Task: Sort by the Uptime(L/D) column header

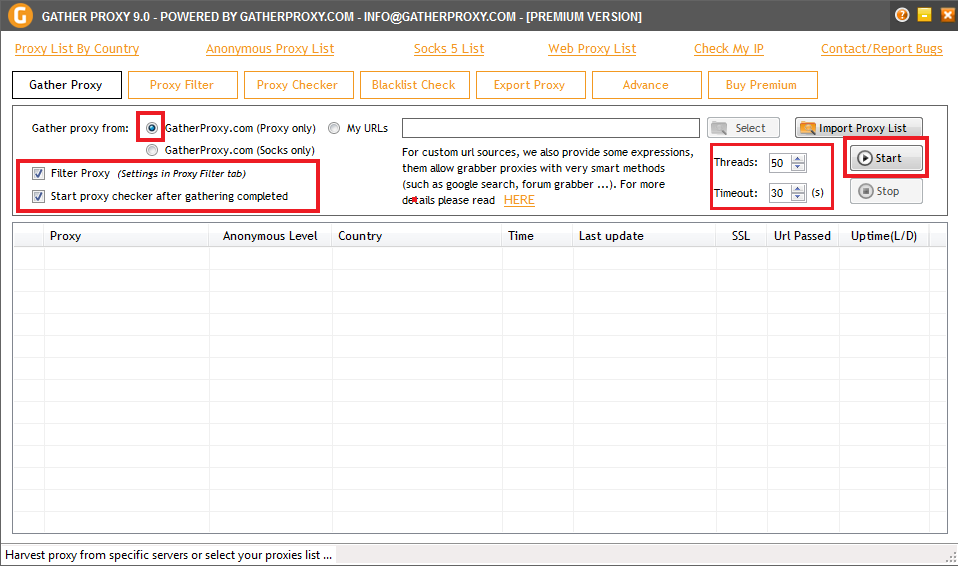Action: coord(884,236)
